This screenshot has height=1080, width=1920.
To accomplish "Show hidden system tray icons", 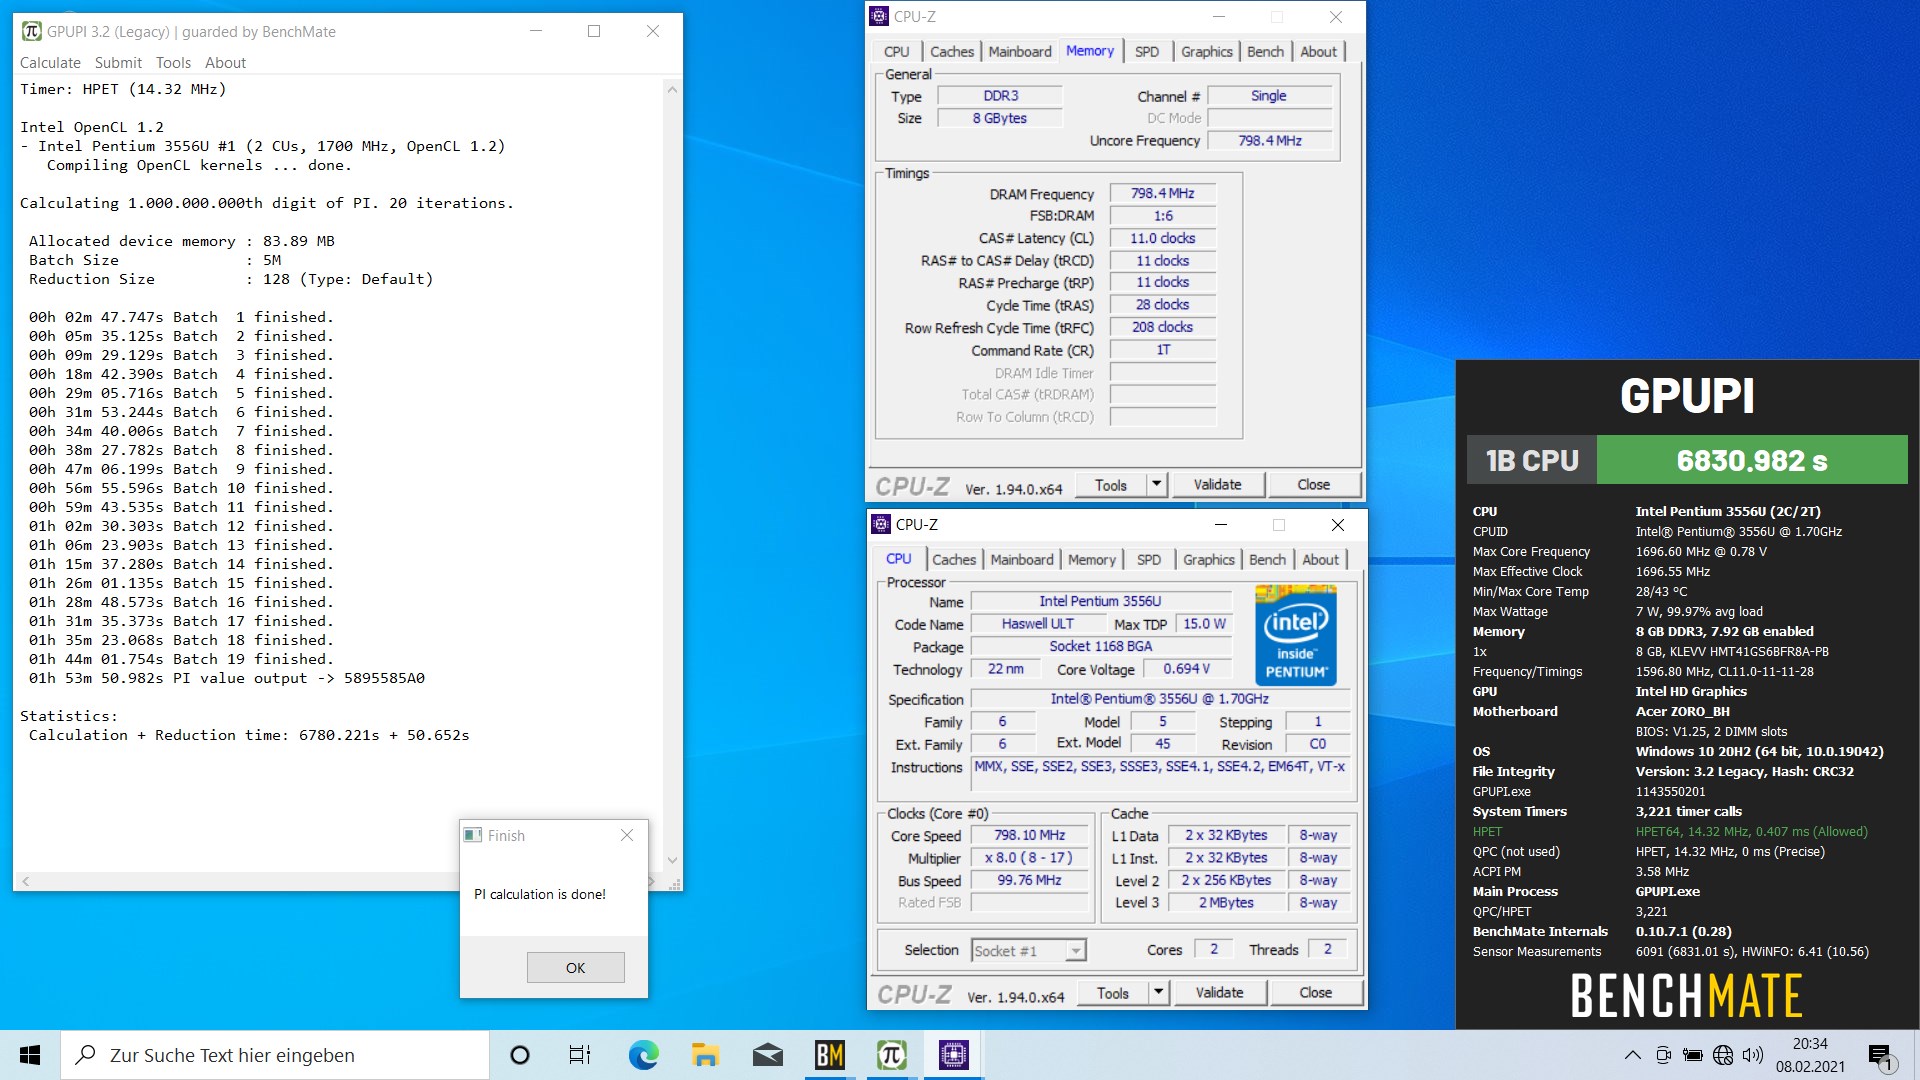I will (1632, 1055).
